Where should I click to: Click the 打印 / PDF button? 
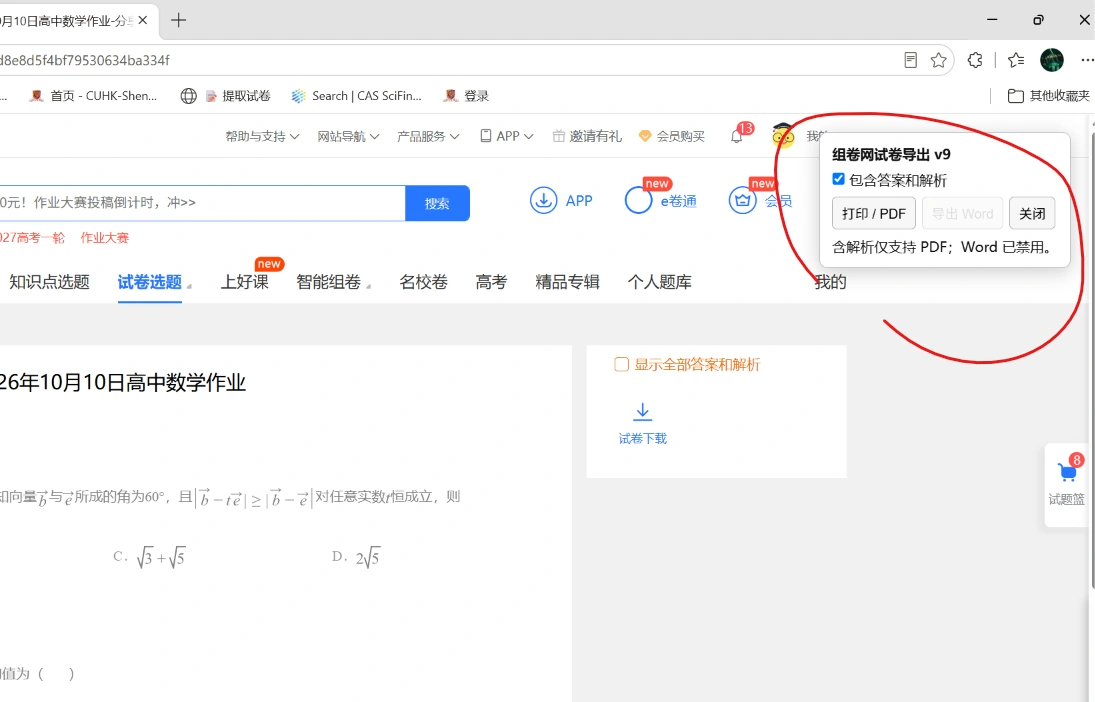(x=874, y=213)
